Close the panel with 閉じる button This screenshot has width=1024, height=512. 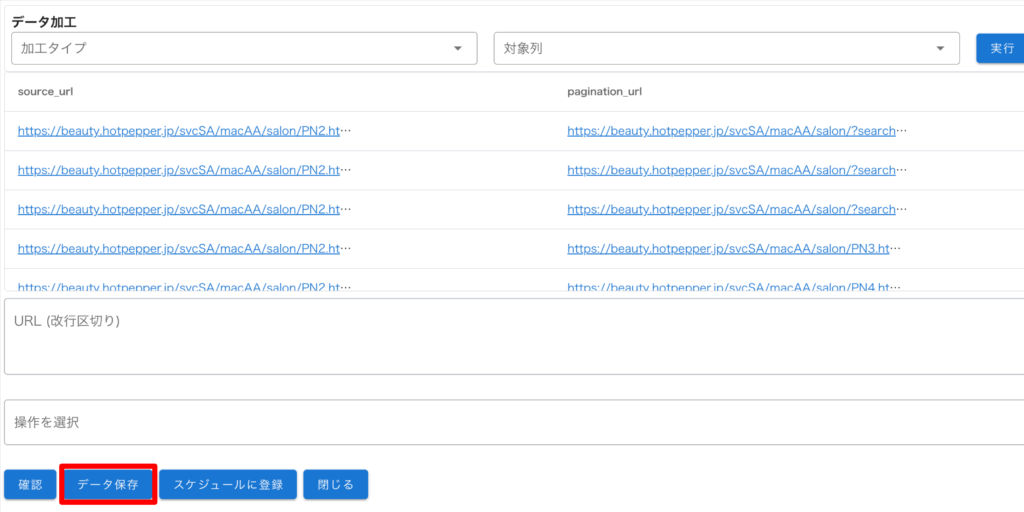(x=335, y=485)
